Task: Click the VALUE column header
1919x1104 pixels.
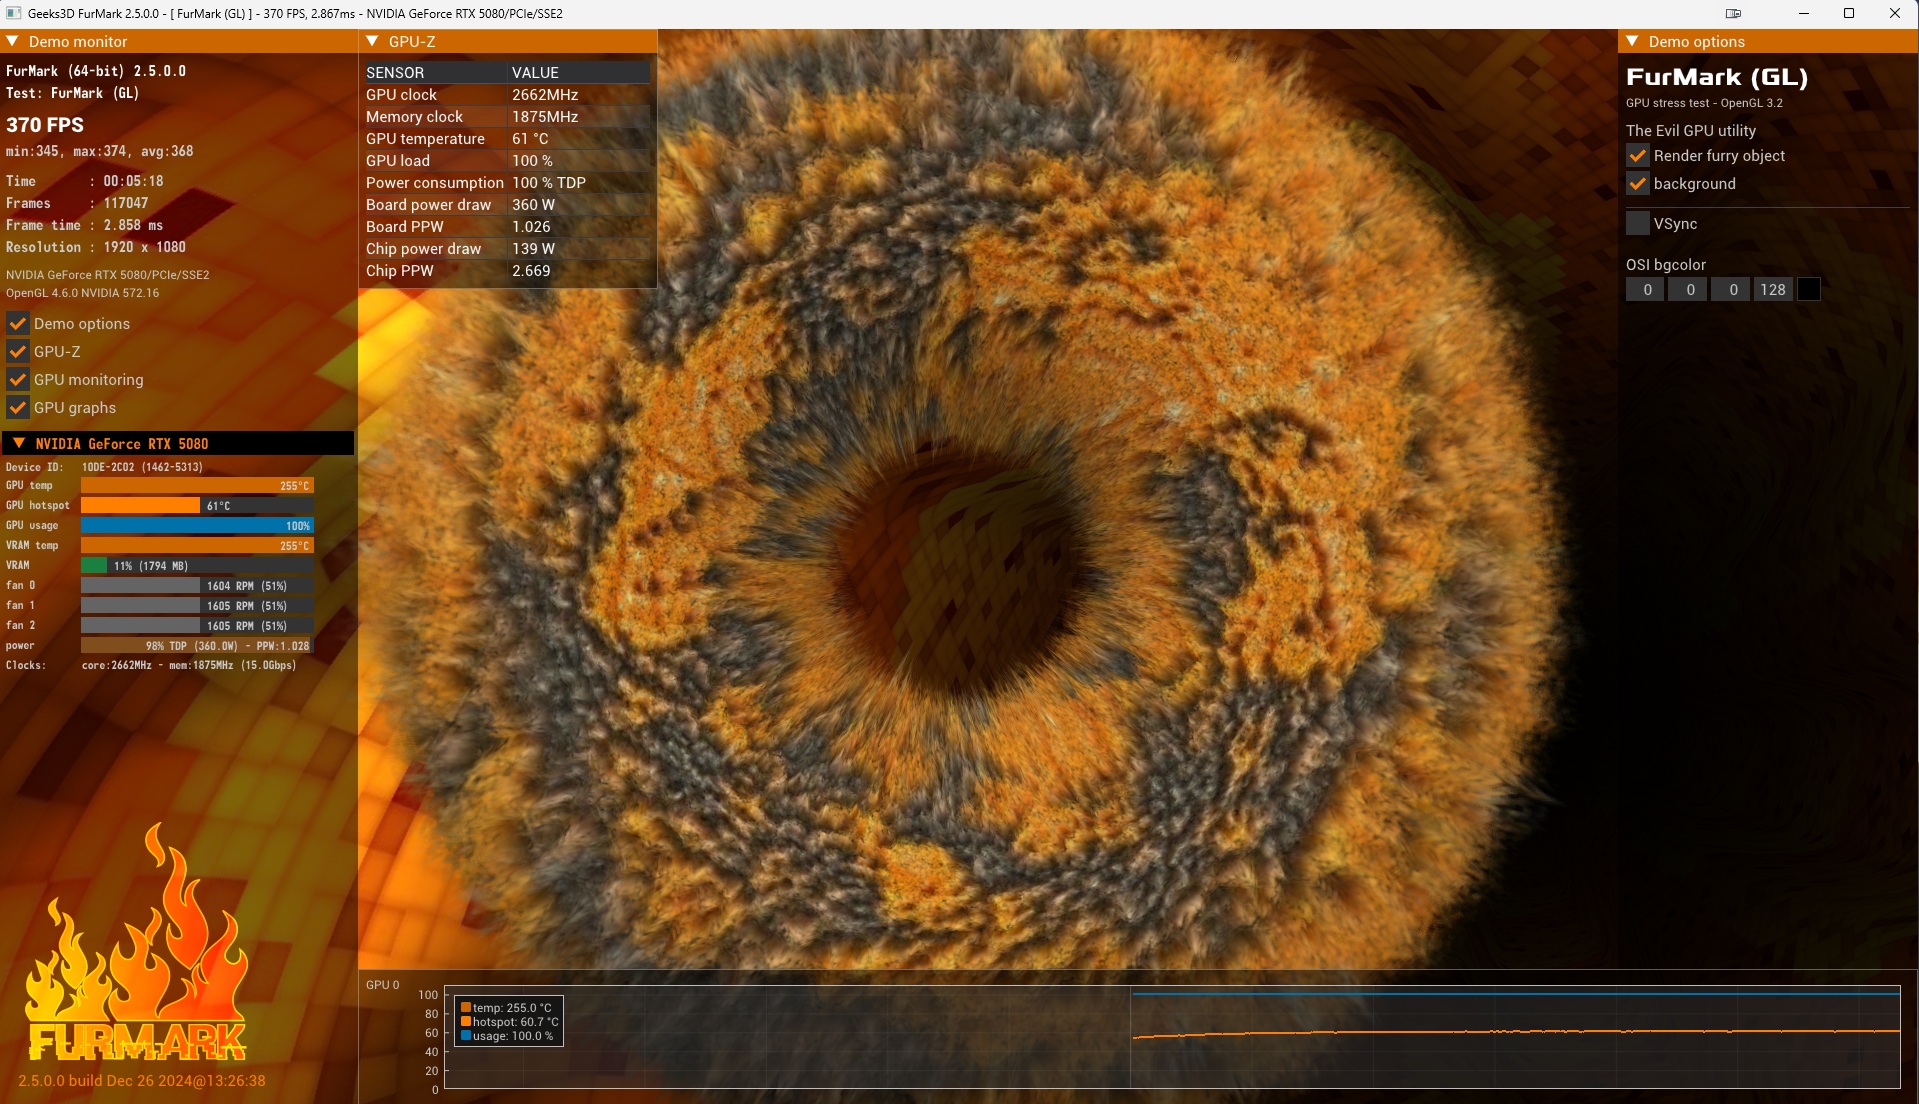Action: pos(535,72)
